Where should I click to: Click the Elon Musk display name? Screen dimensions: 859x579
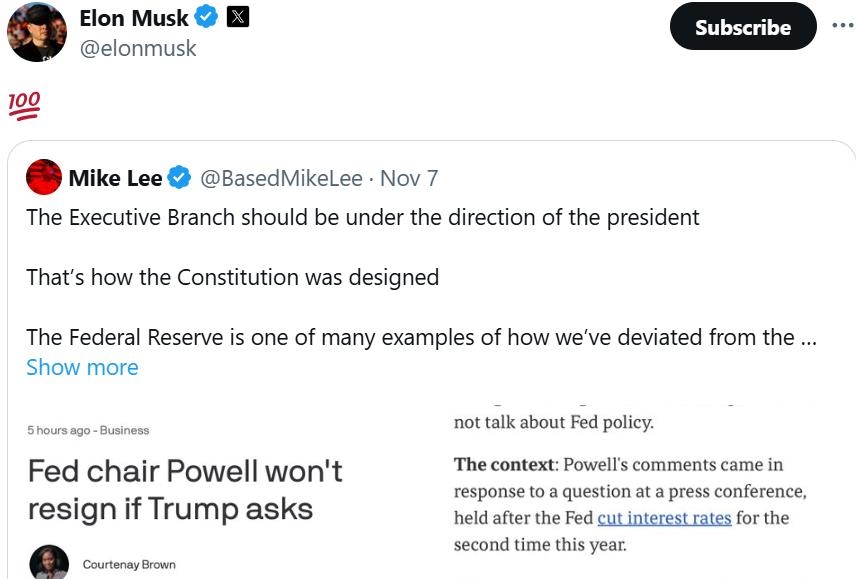tap(133, 17)
